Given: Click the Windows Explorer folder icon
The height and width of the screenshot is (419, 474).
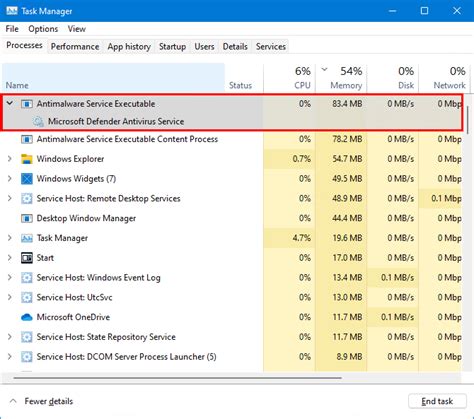Looking at the screenshot, I should coord(27,159).
